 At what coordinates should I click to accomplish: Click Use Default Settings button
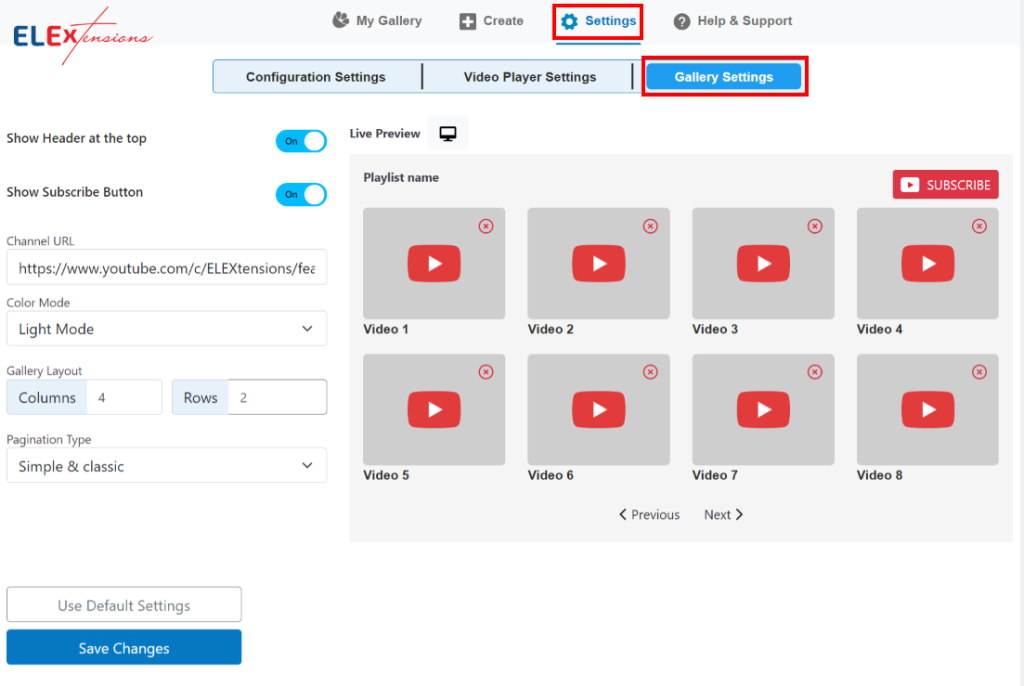(124, 605)
